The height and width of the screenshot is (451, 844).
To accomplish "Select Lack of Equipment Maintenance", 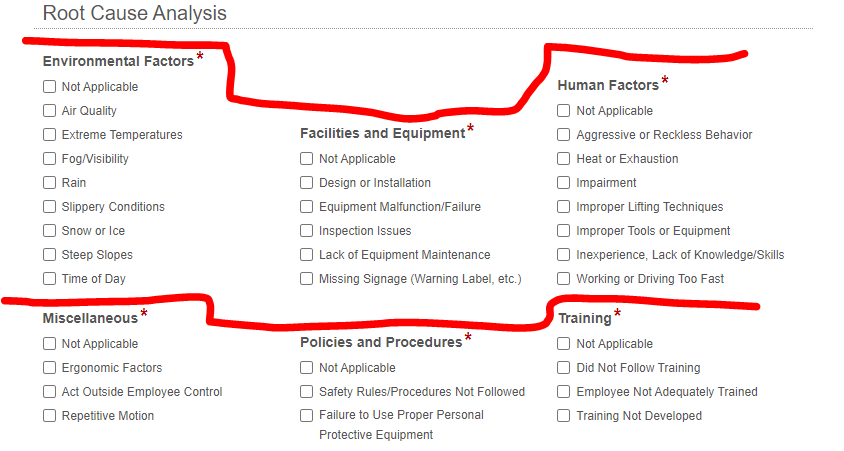I will coord(307,255).
